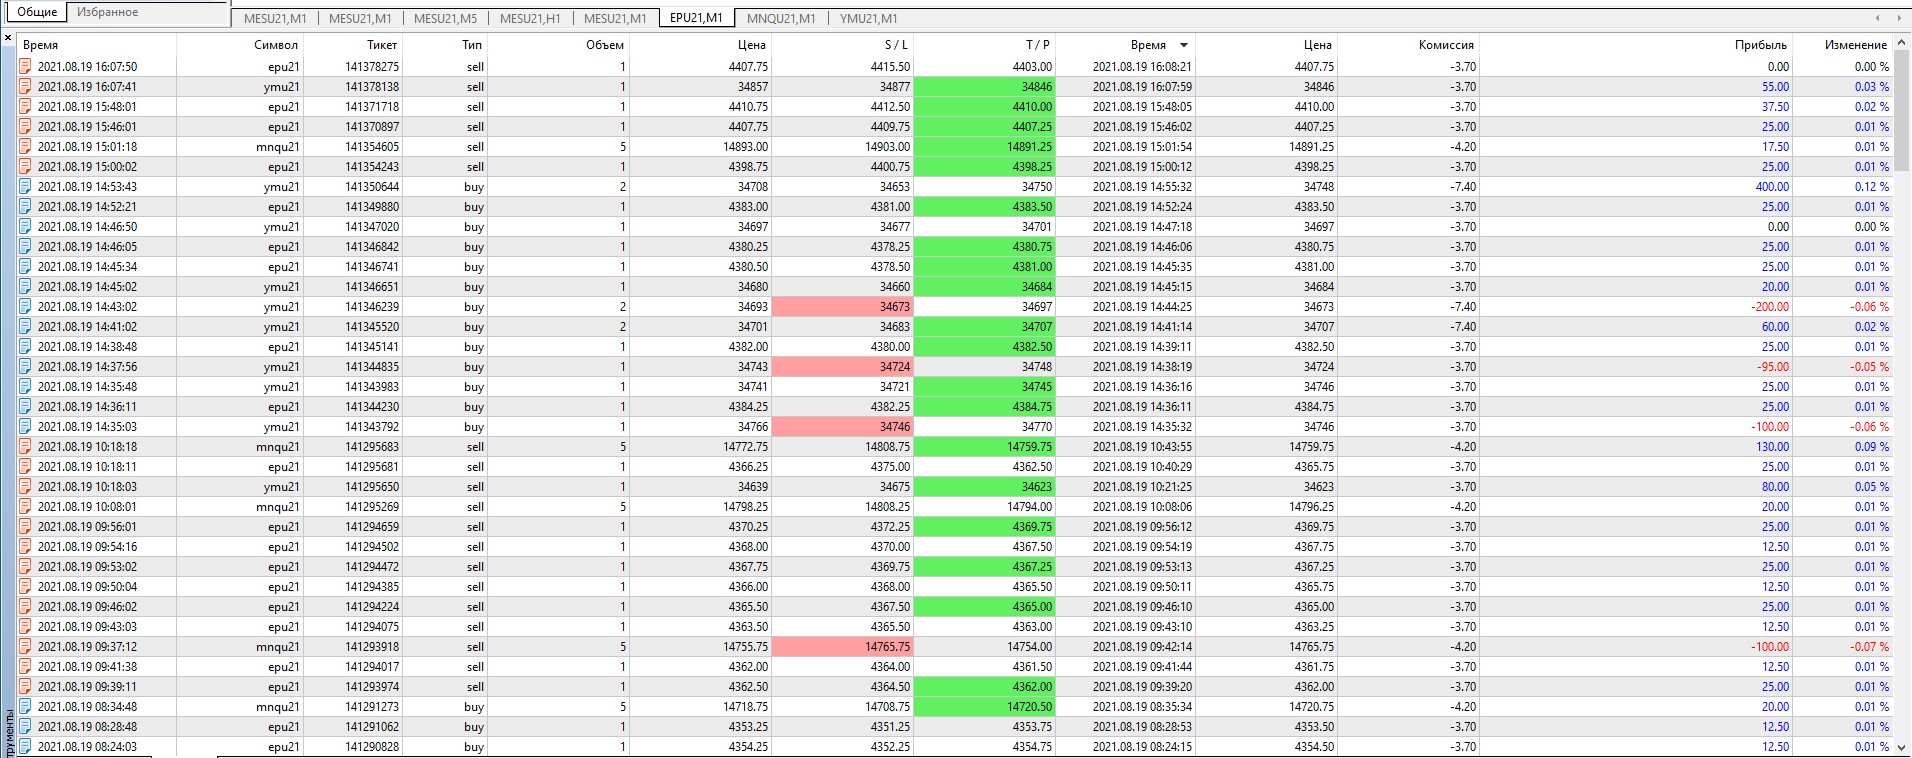Sort by the Изменение column header
This screenshot has height=758, width=1912.
pyautogui.click(x=1855, y=45)
